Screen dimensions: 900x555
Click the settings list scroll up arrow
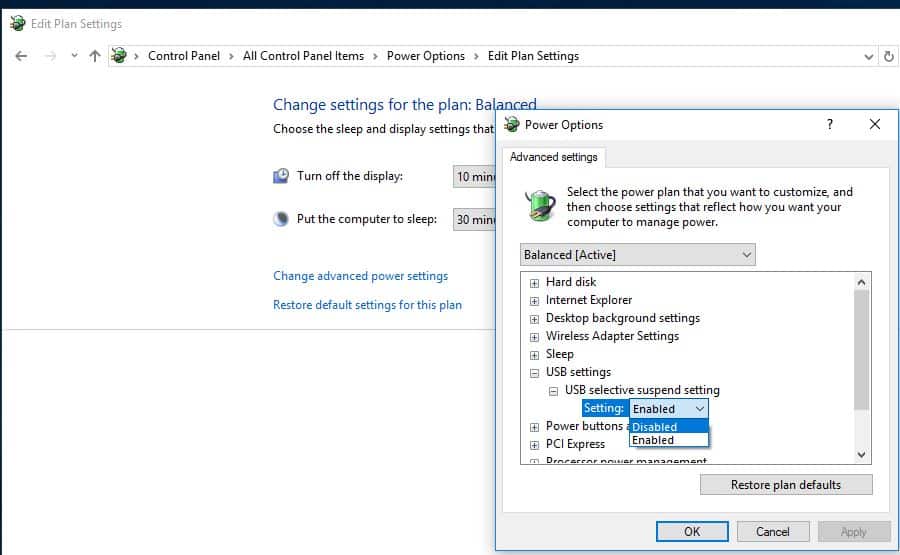click(x=861, y=282)
